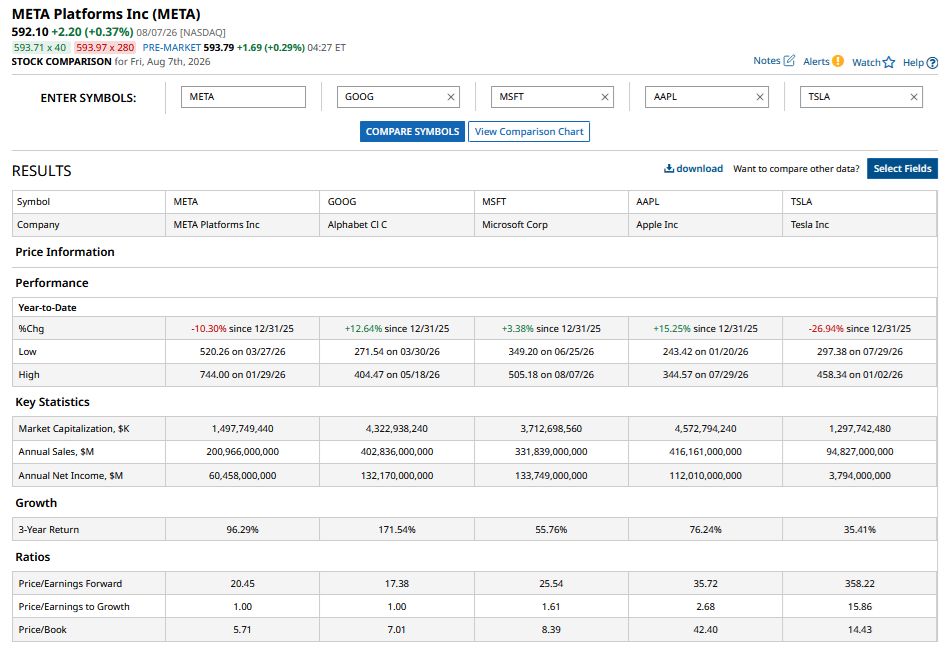This screenshot has width=948, height=653.
Task: Click MSFT Price/Earnings to Growth 1.61
Action: click(551, 606)
